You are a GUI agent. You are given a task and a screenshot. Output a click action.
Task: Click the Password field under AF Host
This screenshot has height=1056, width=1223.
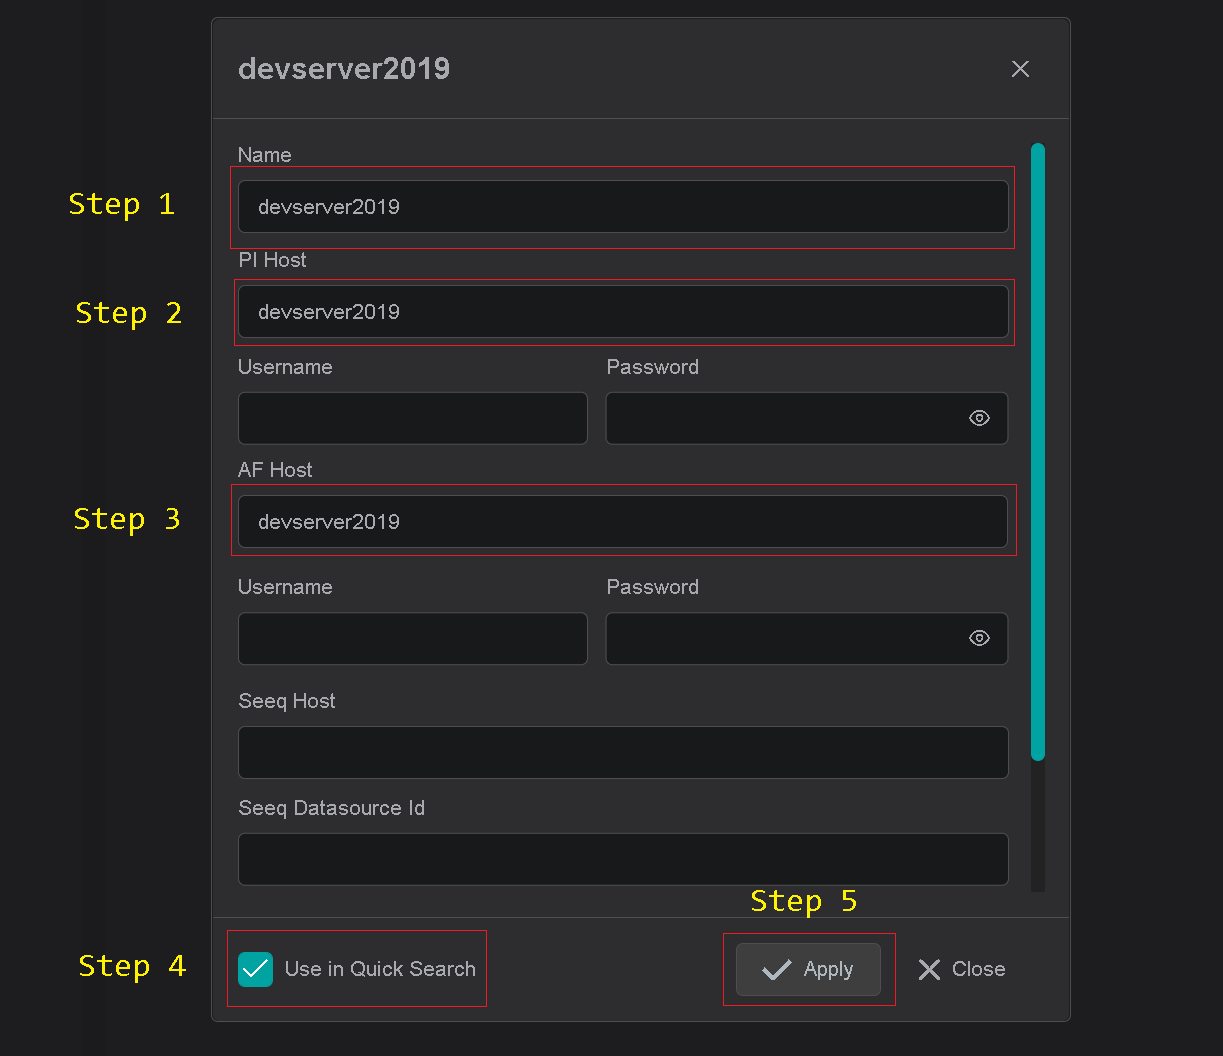pos(807,639)
